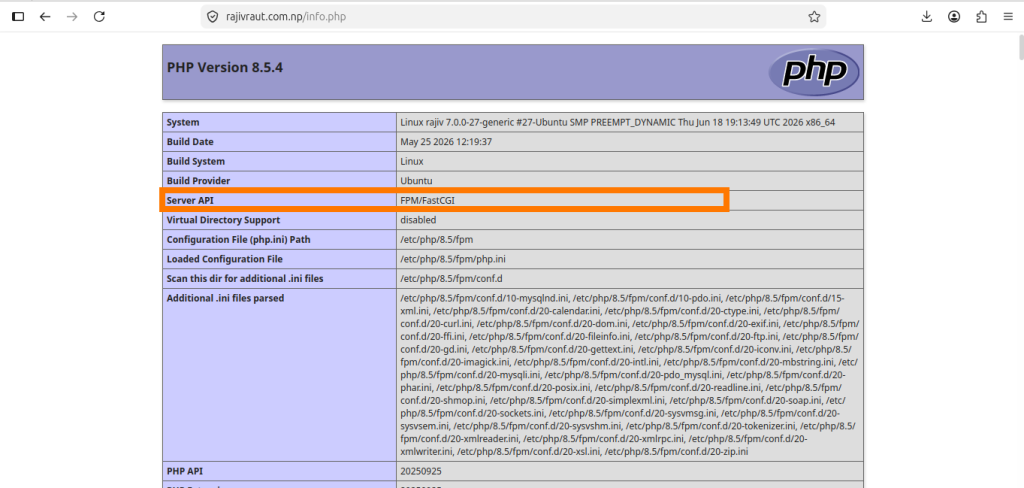Go back to the previous page
Screen dimensions: 1024x488
click(x=45, y=17)
